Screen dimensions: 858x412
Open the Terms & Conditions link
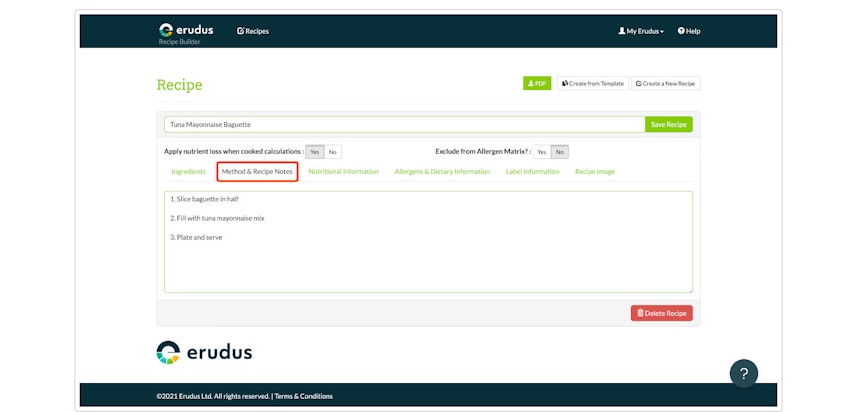[x=303, y=396]
